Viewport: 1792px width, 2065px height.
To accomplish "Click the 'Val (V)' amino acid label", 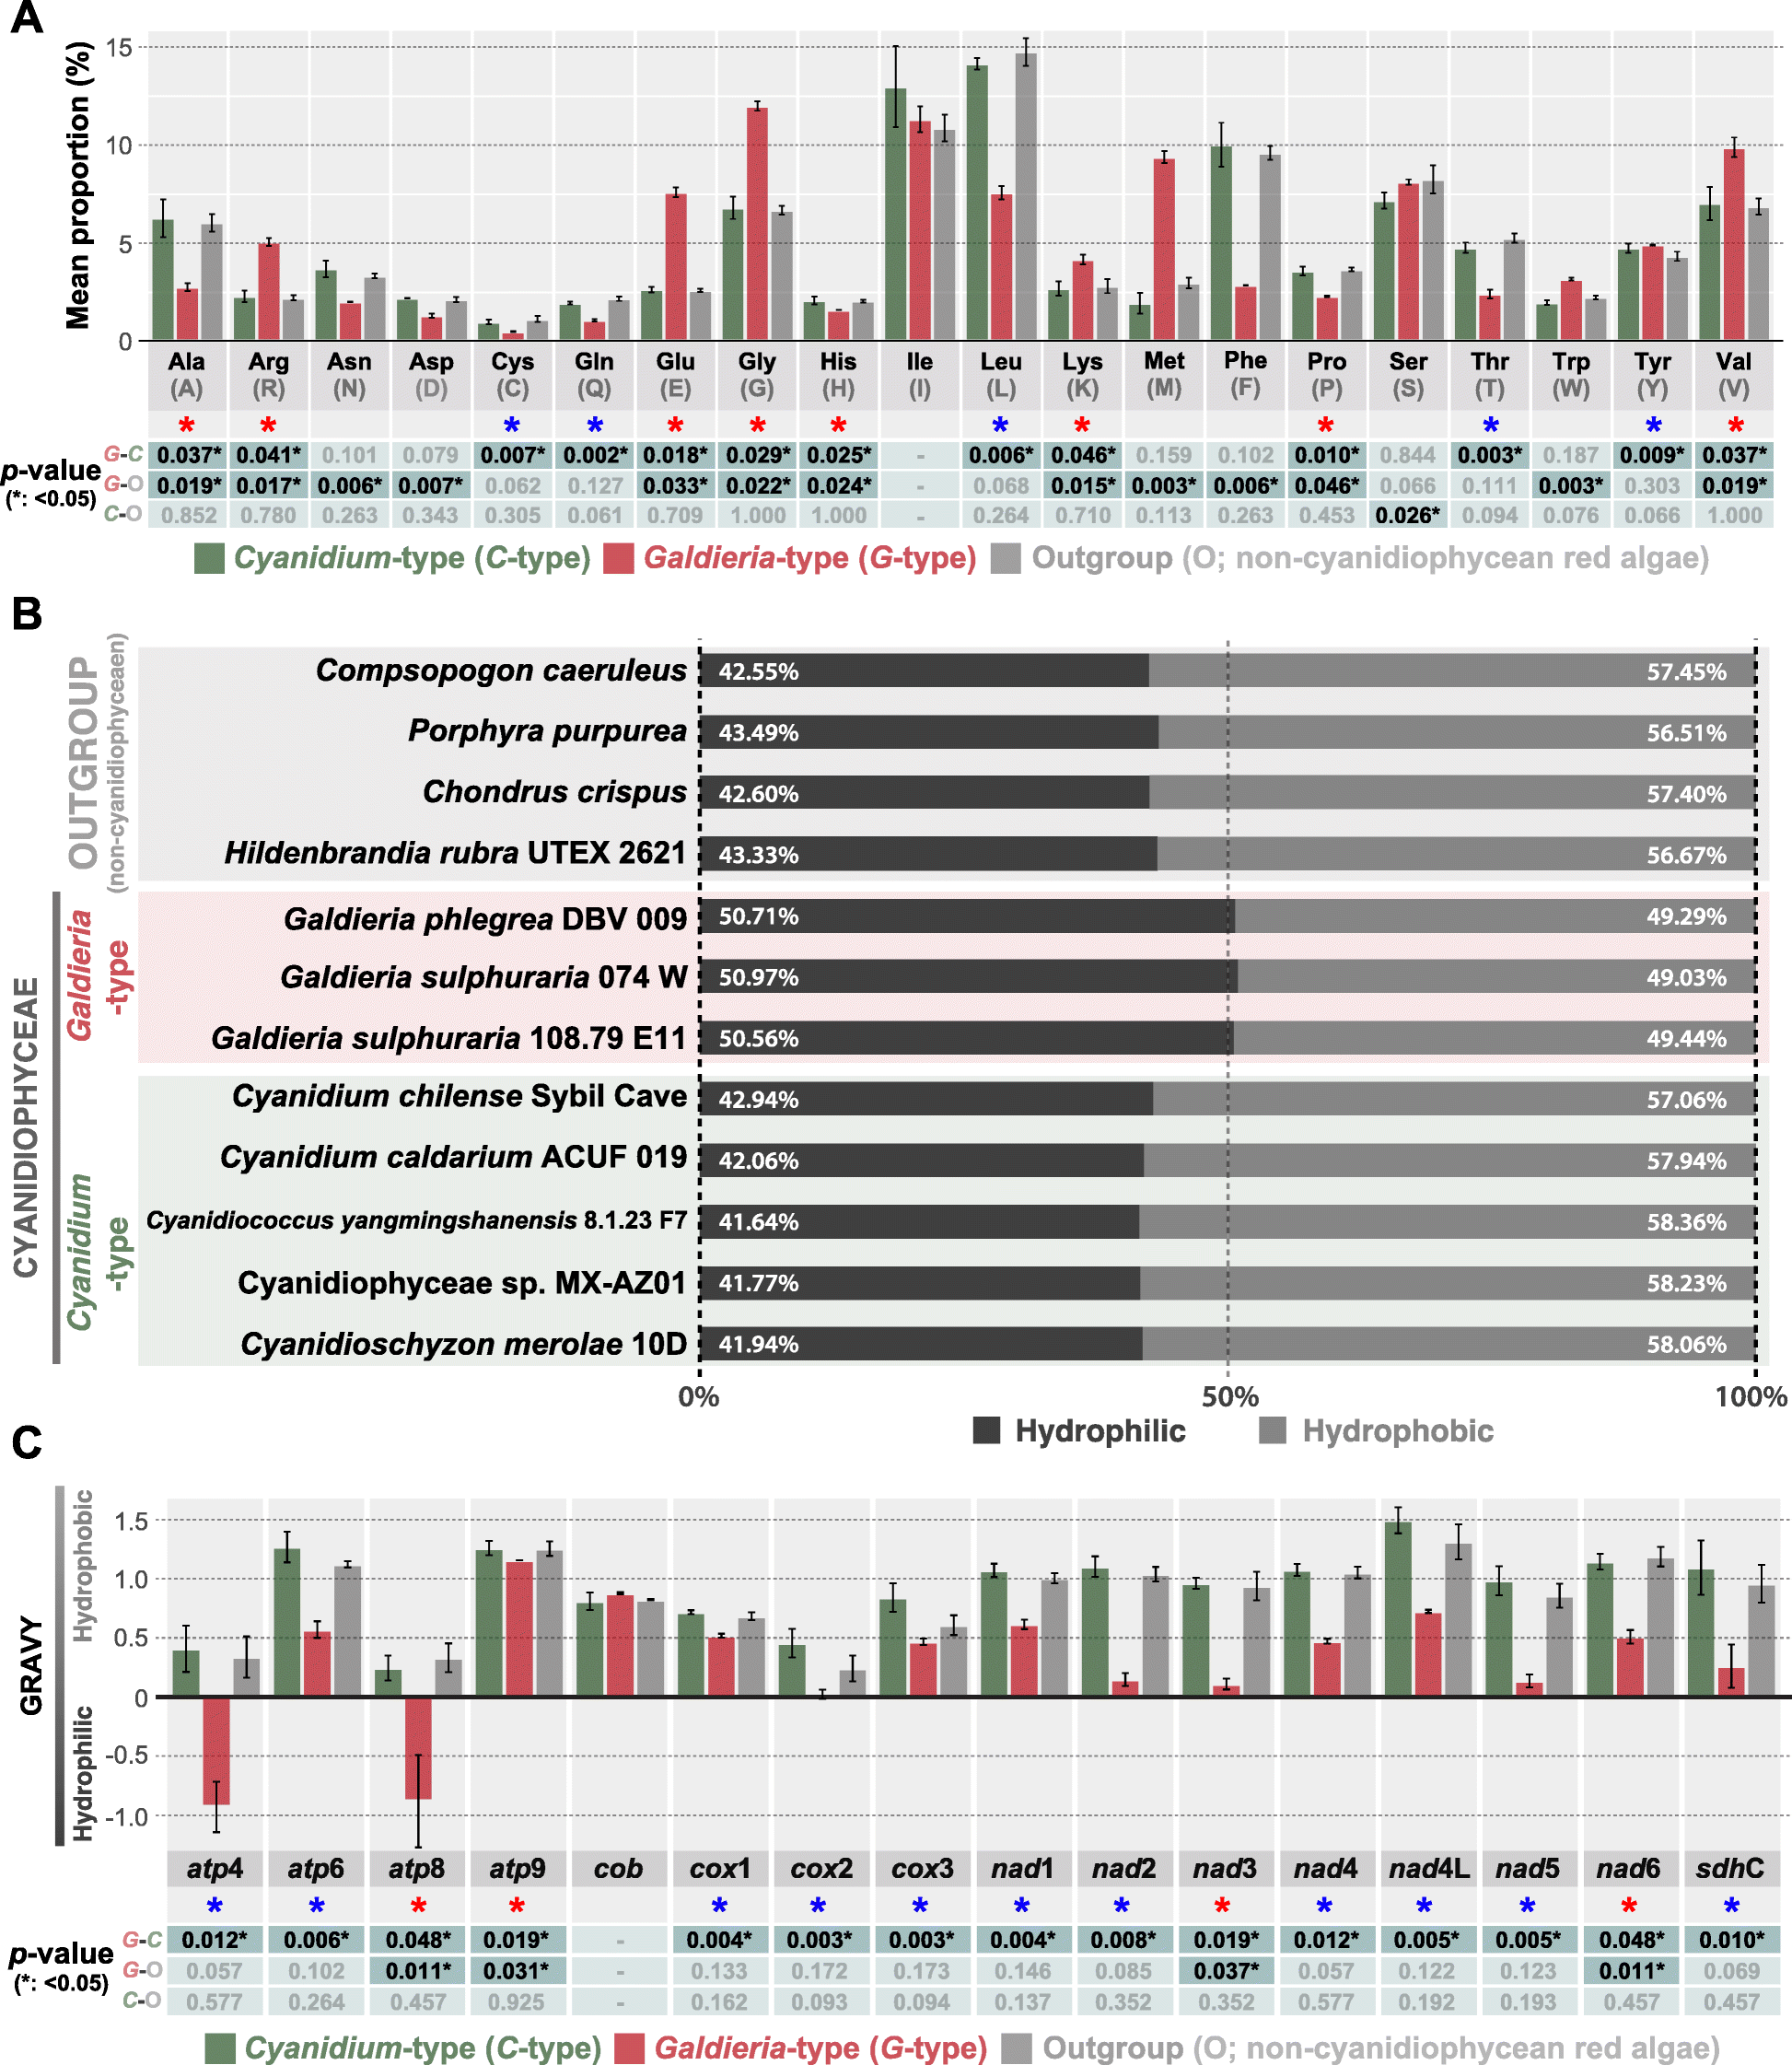I will click(x=1734, y=375).
